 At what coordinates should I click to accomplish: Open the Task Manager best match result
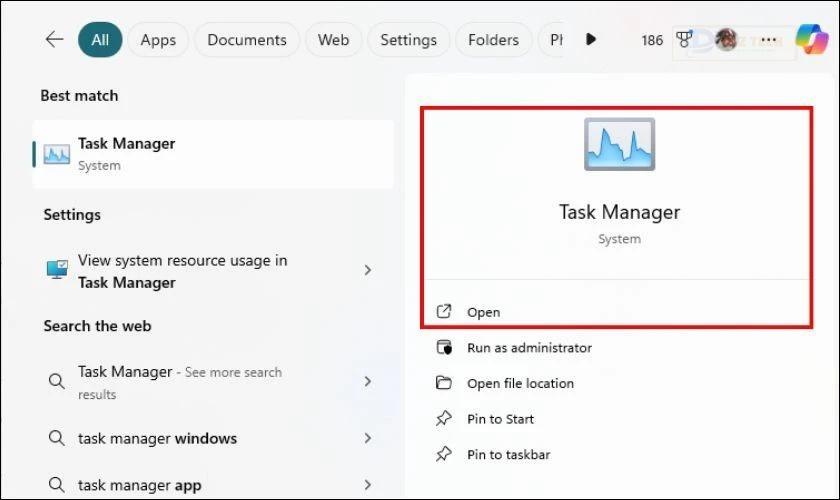213,154
